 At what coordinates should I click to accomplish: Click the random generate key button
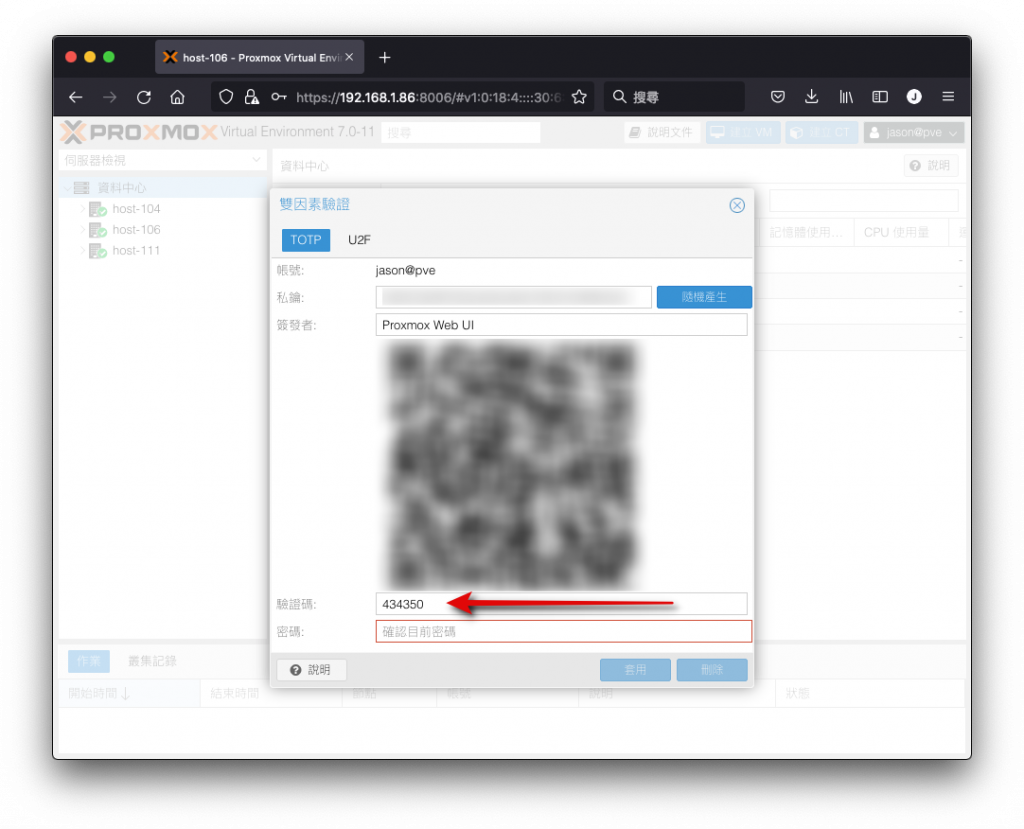pos(704,297)
